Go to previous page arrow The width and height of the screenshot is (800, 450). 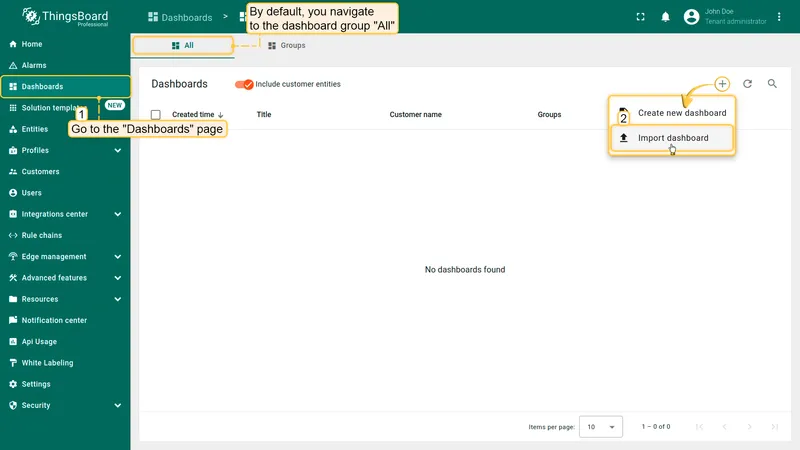724,427
